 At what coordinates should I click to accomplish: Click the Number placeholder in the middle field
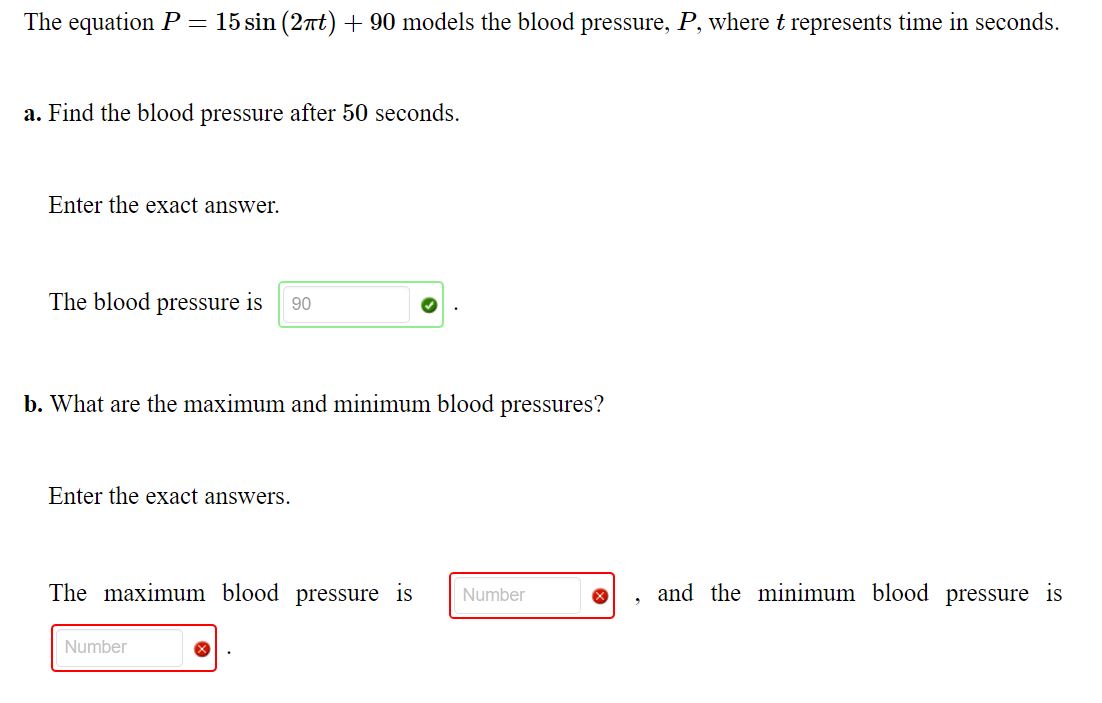[x=495, y=595]
